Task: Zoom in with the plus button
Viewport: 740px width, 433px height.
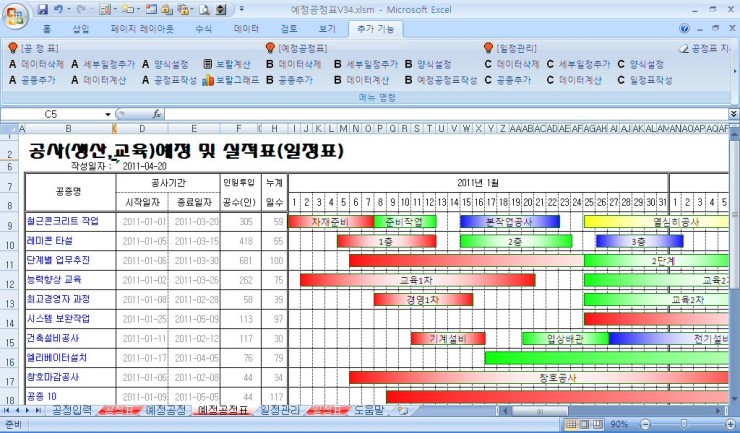Action: 730,424
